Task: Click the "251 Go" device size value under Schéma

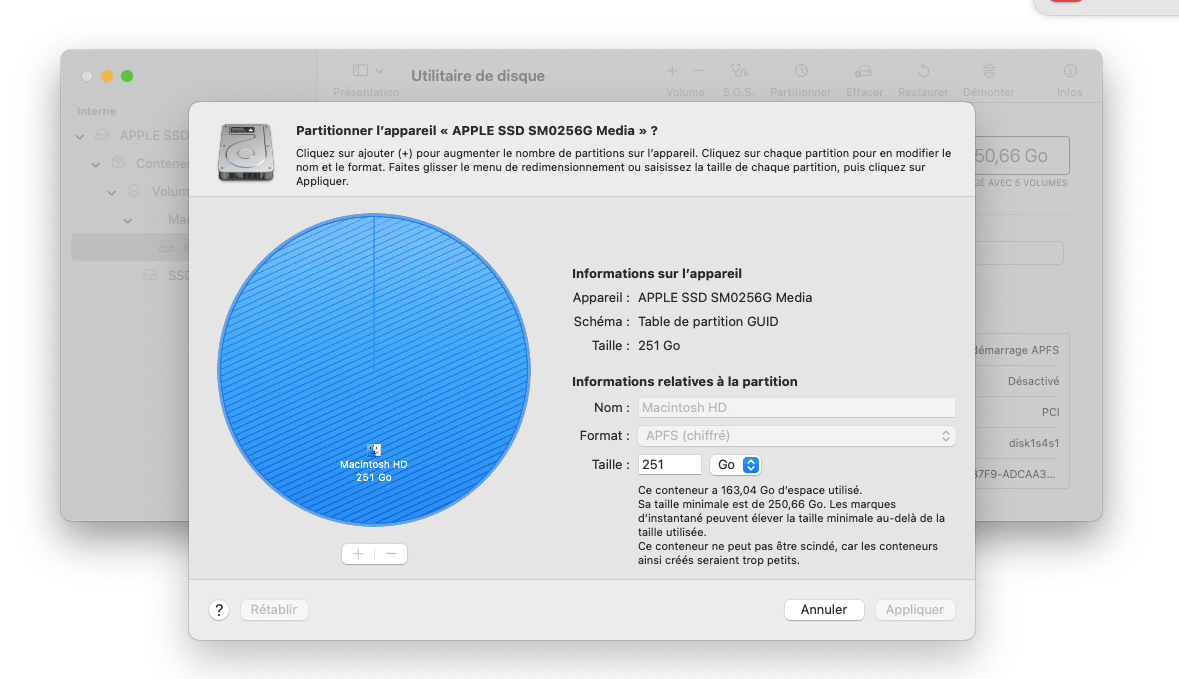Action: click(x=659, y=346)
